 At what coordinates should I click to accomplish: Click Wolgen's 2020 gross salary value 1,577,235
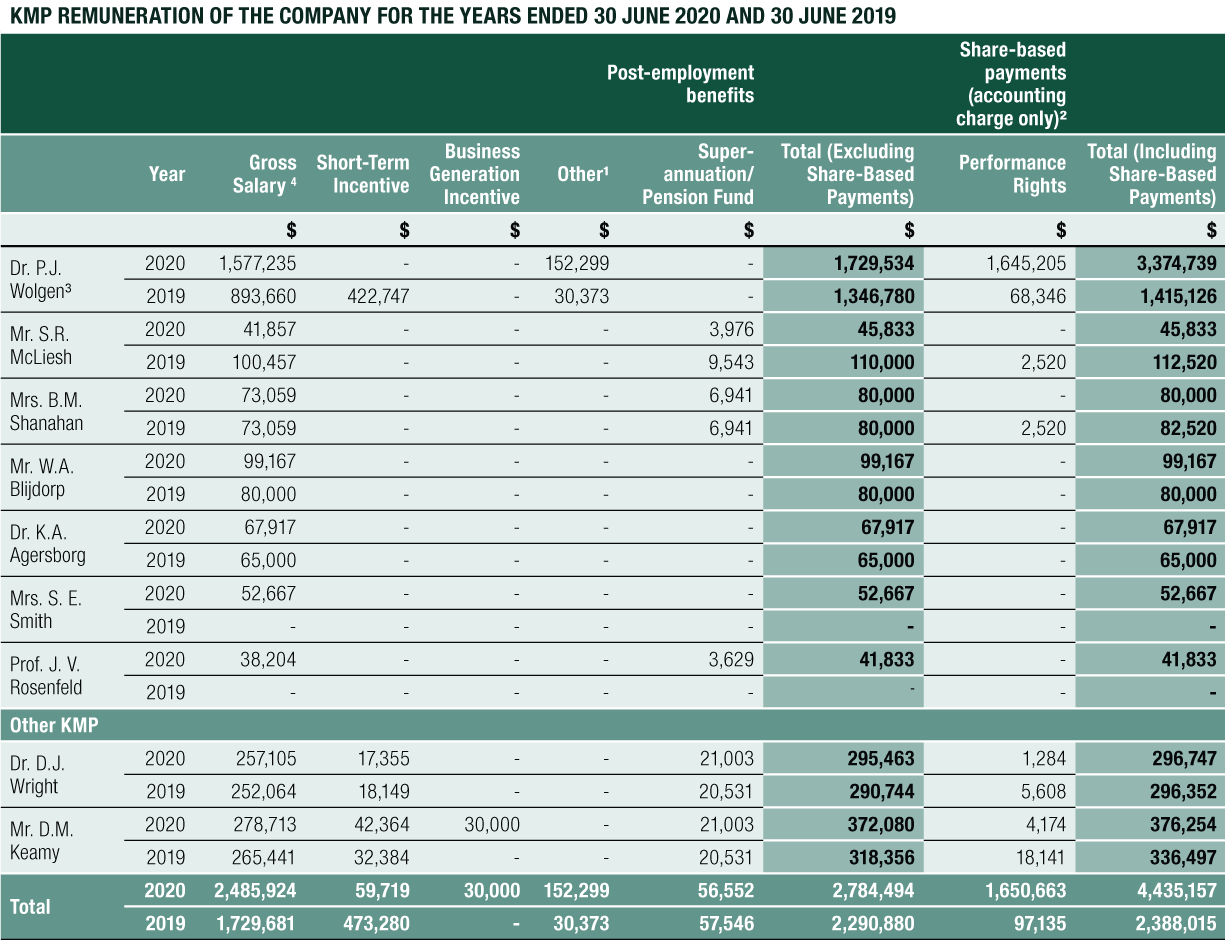(257, 264)
